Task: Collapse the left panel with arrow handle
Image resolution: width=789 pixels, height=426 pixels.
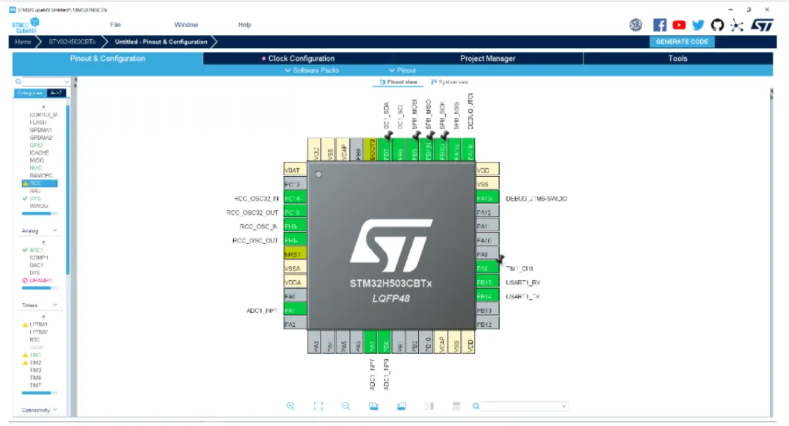Action: coord(75,83)
